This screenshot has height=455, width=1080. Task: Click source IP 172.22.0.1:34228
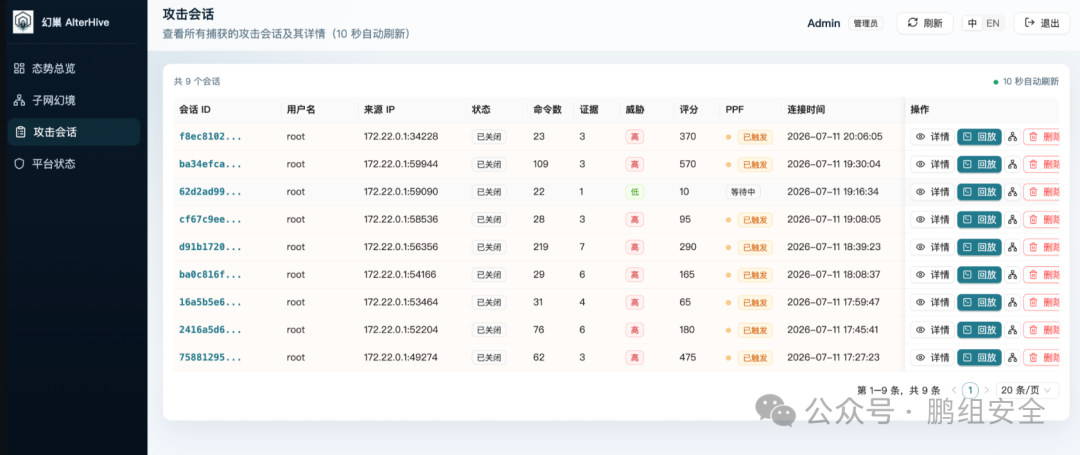coord(401,137)
